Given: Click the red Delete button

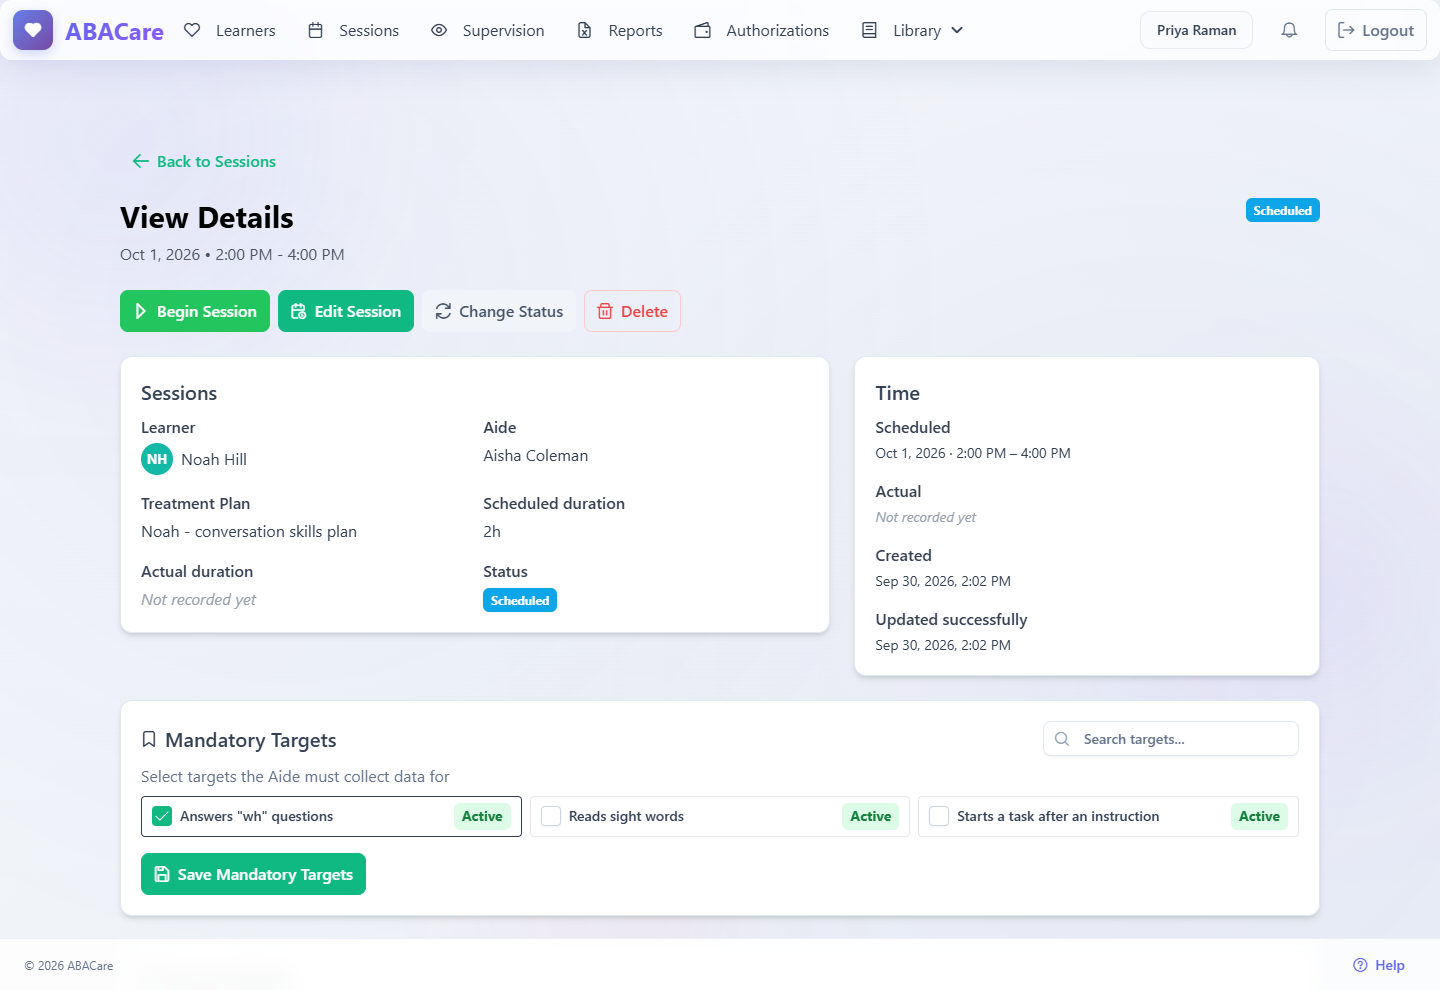Looking at the screenshot, I should [632, 311].
